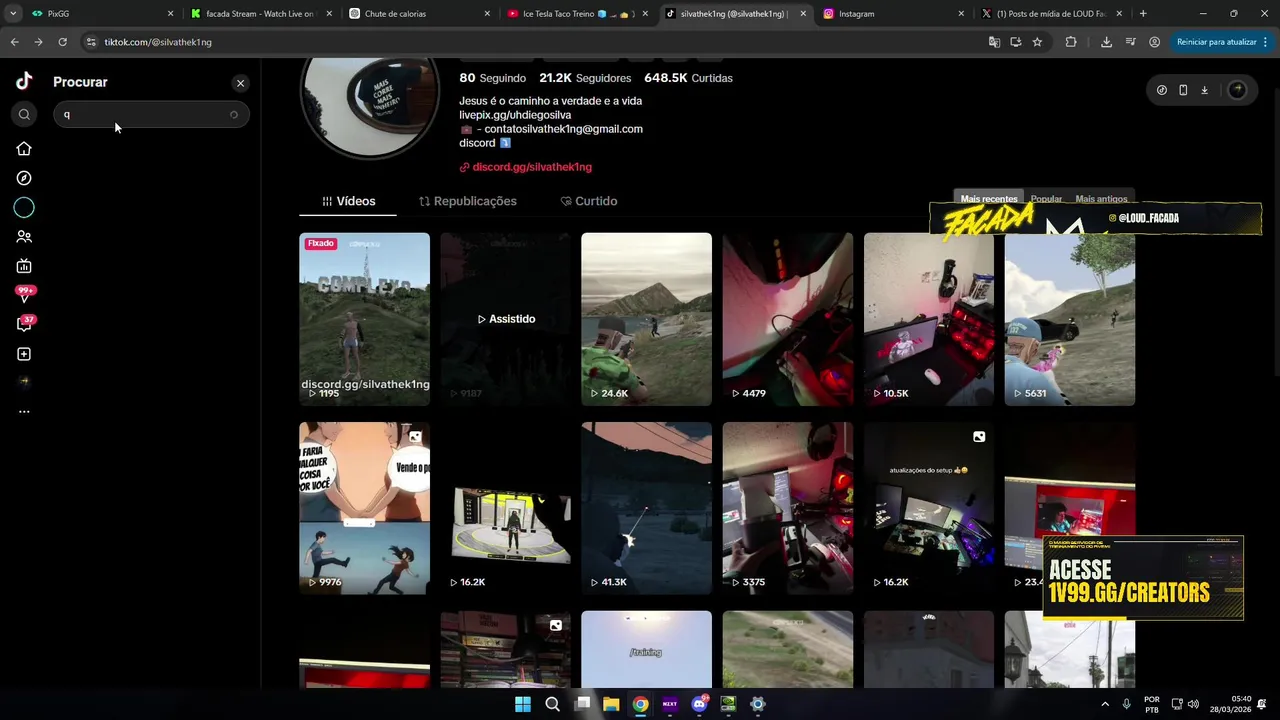Click the tiktok.com address bar
This screenshot has width=1280, height=720.
pos(530,42)
